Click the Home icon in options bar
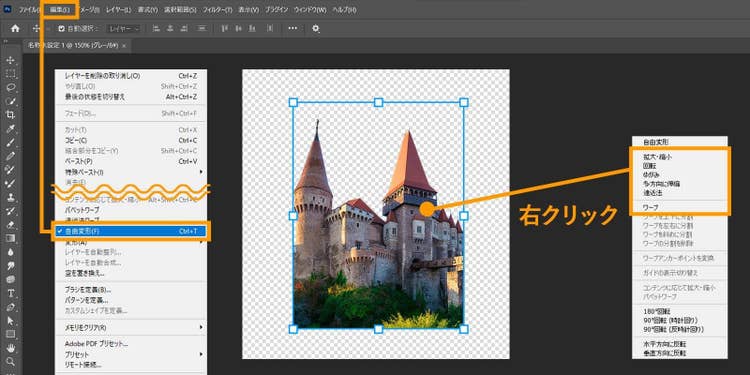 coord(15,28)
